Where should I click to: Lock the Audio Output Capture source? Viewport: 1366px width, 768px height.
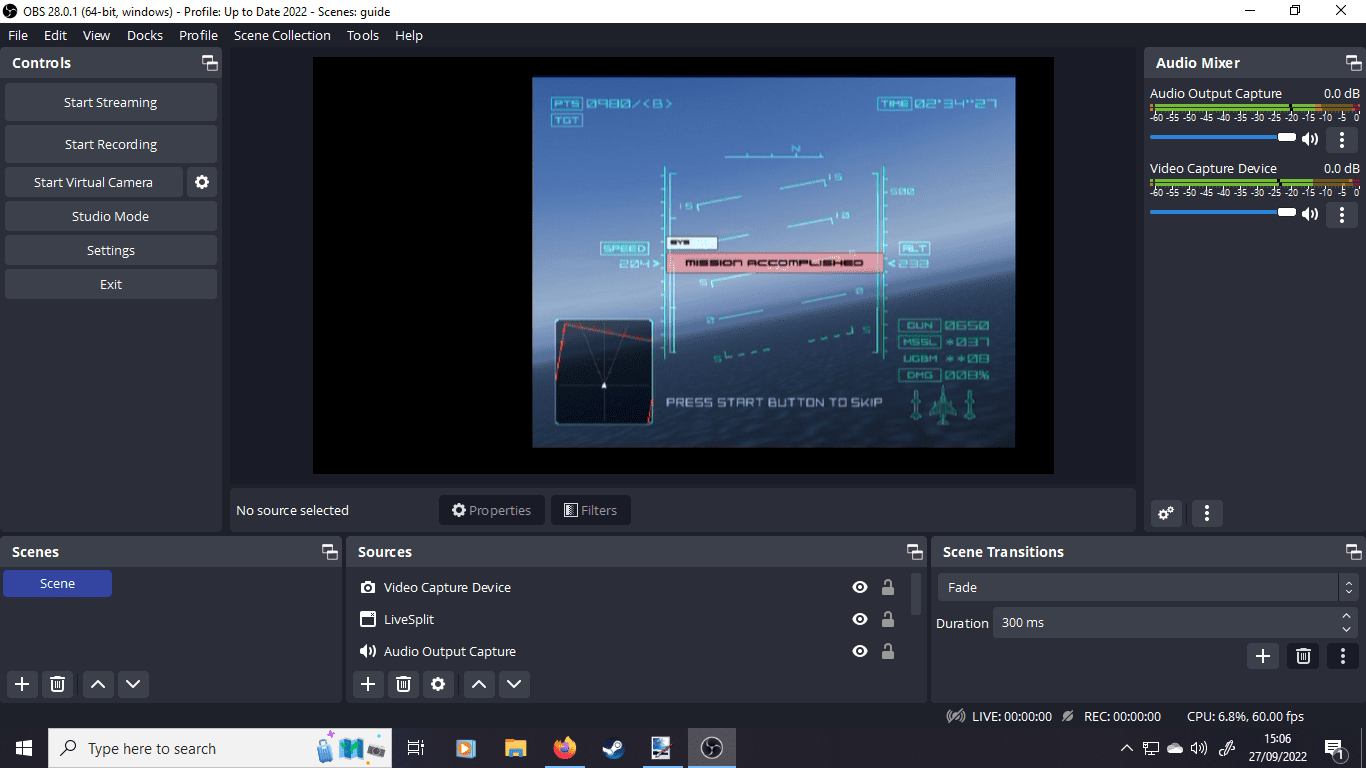(887, 651)
